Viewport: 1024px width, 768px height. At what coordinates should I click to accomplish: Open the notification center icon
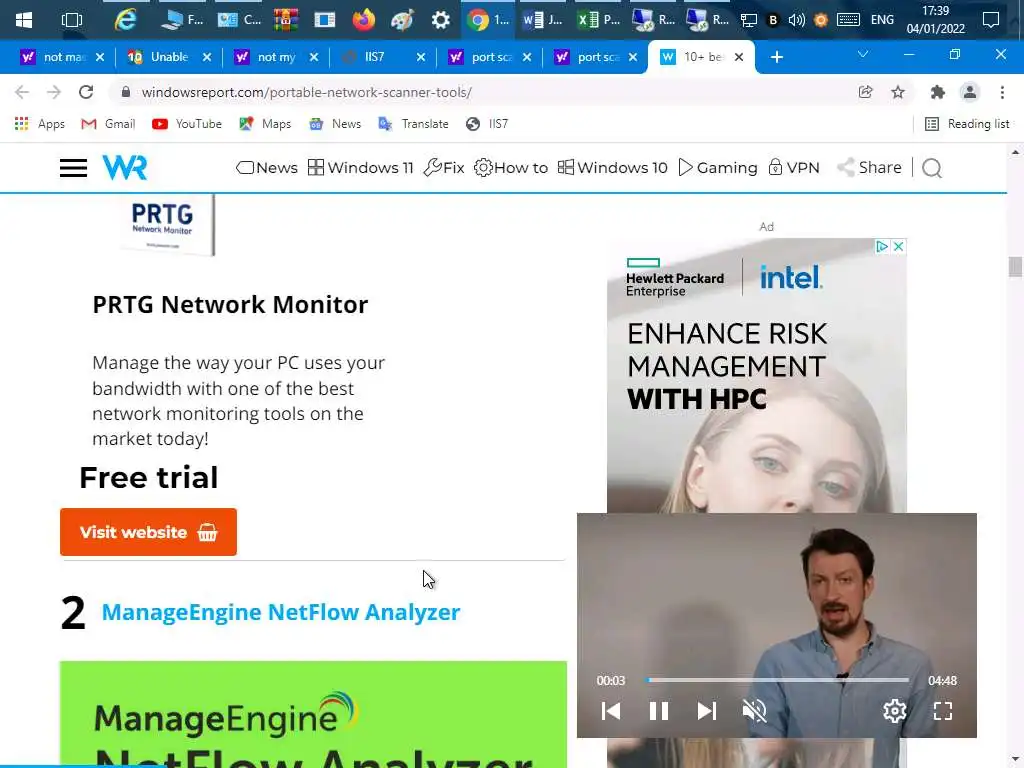991,20
